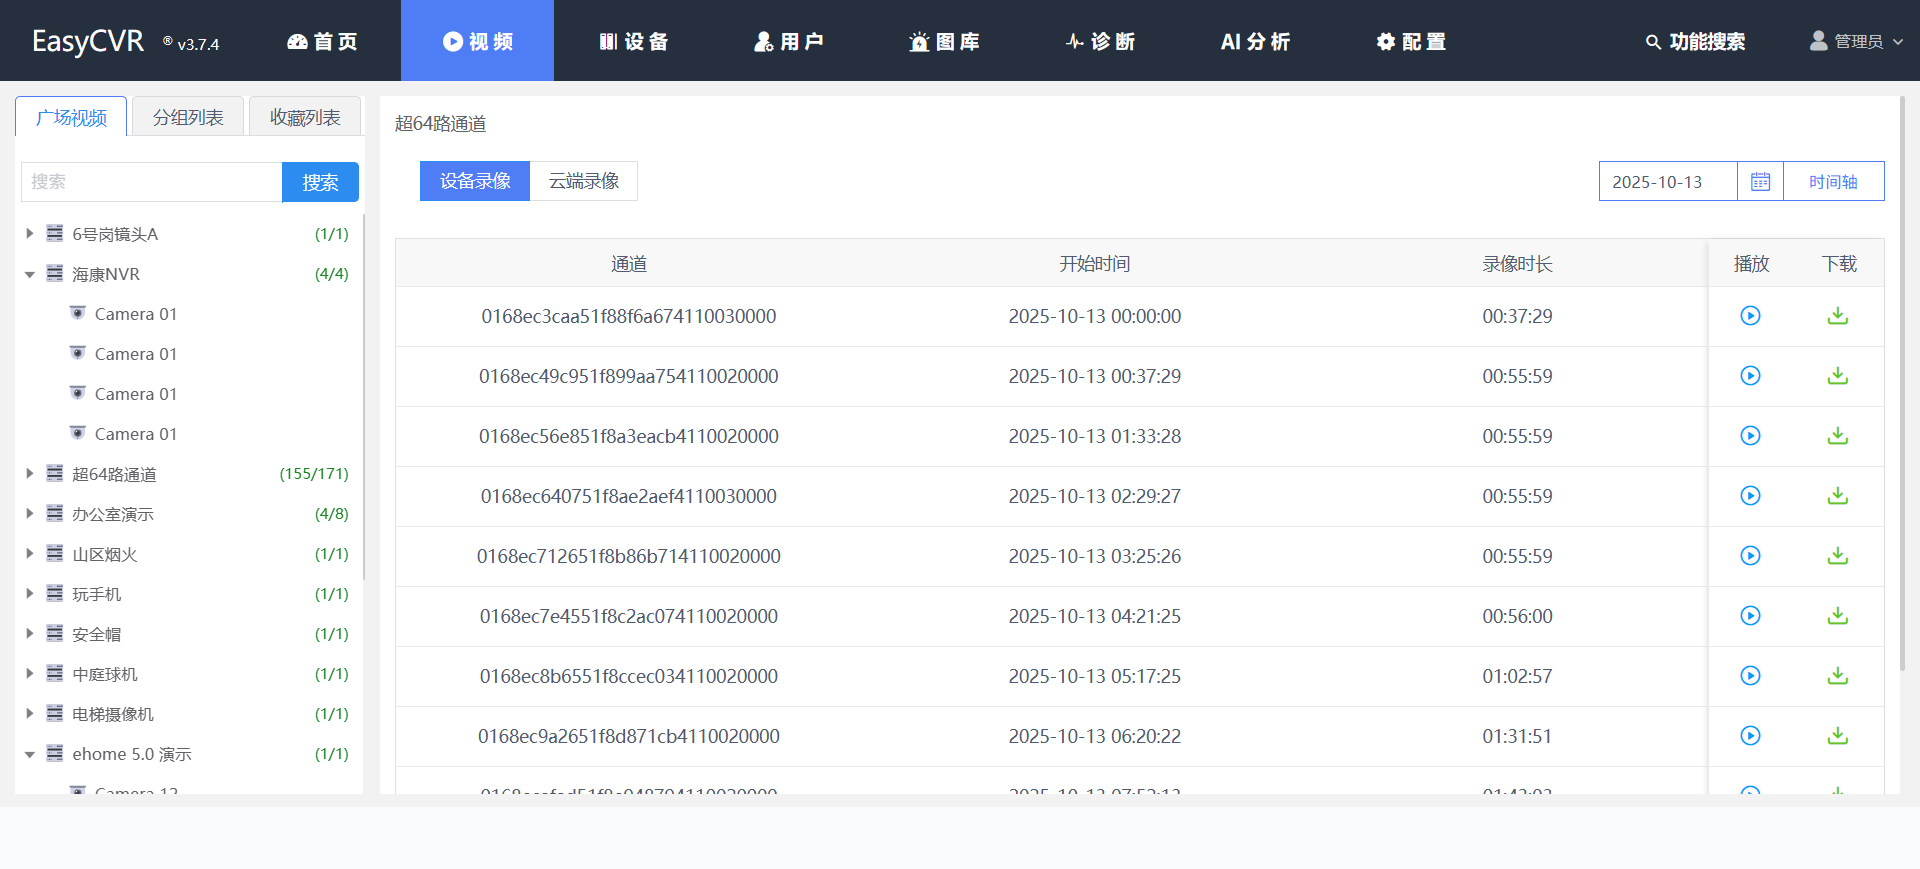
Task: Open the 设备 menu in navigation bar
Action: [x=633, y=42]
